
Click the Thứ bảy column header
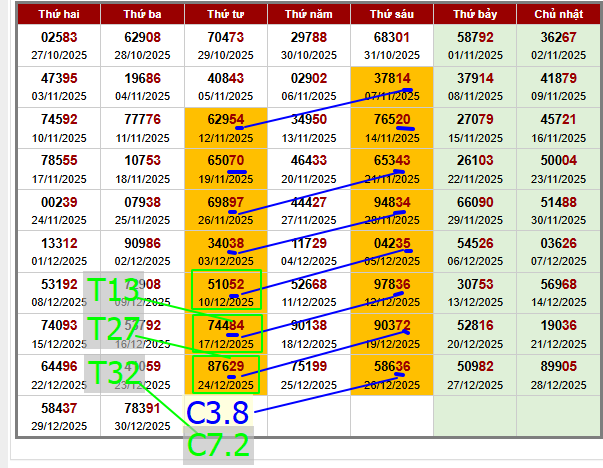[474, 15]
